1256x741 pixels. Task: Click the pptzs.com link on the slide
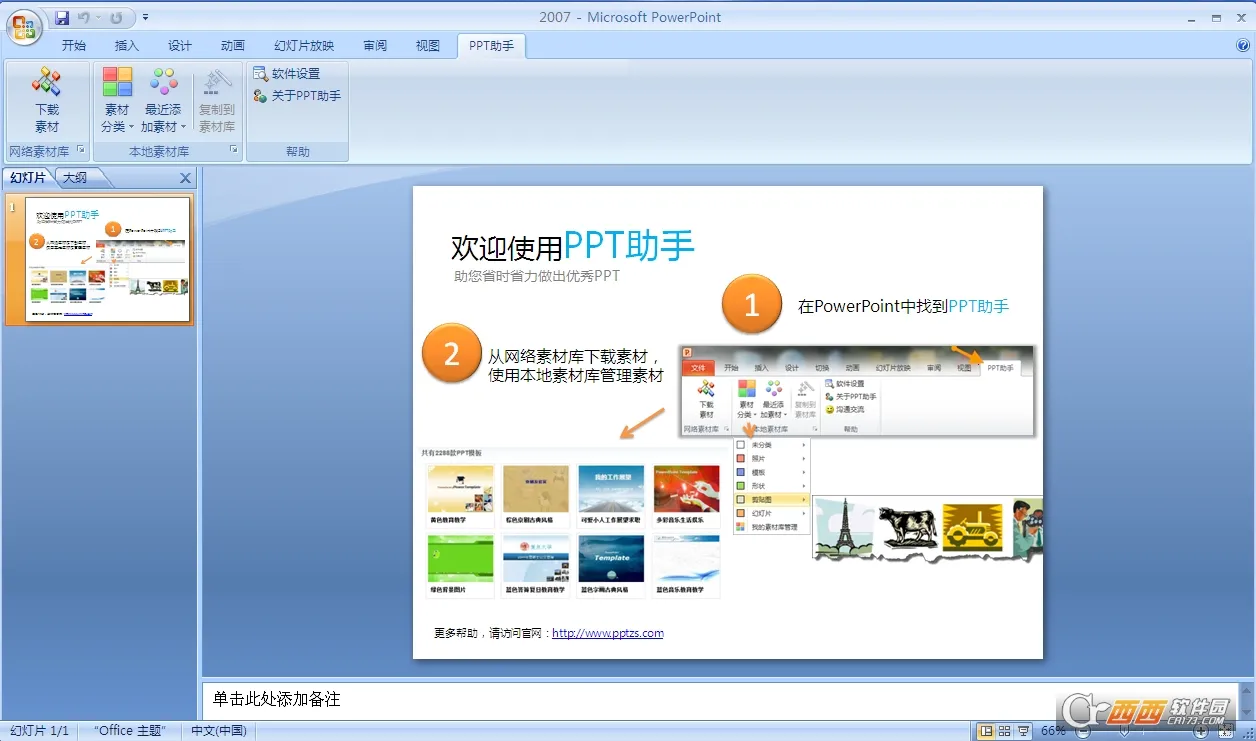608,632
